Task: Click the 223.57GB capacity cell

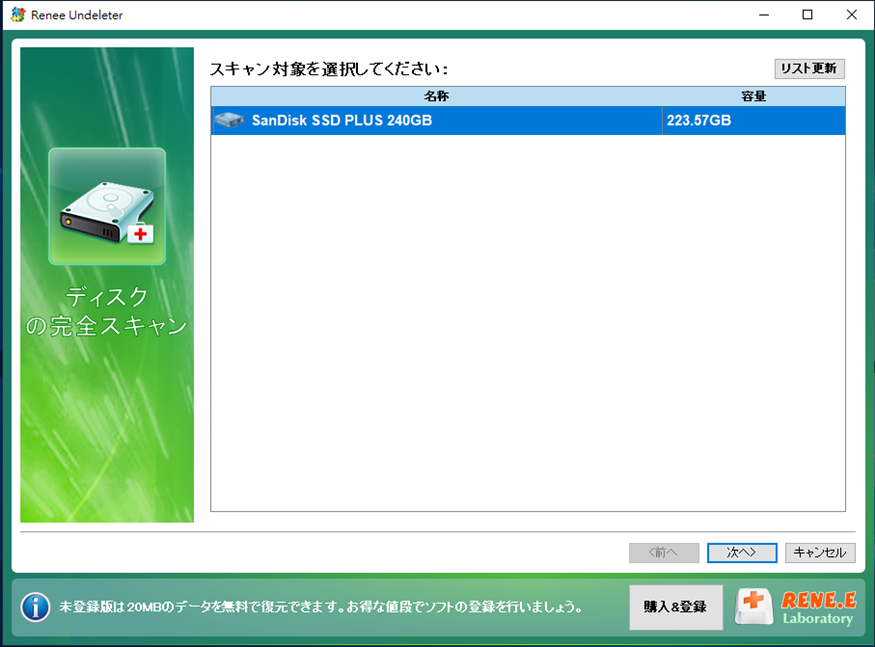Action: (x=753, y=121)
